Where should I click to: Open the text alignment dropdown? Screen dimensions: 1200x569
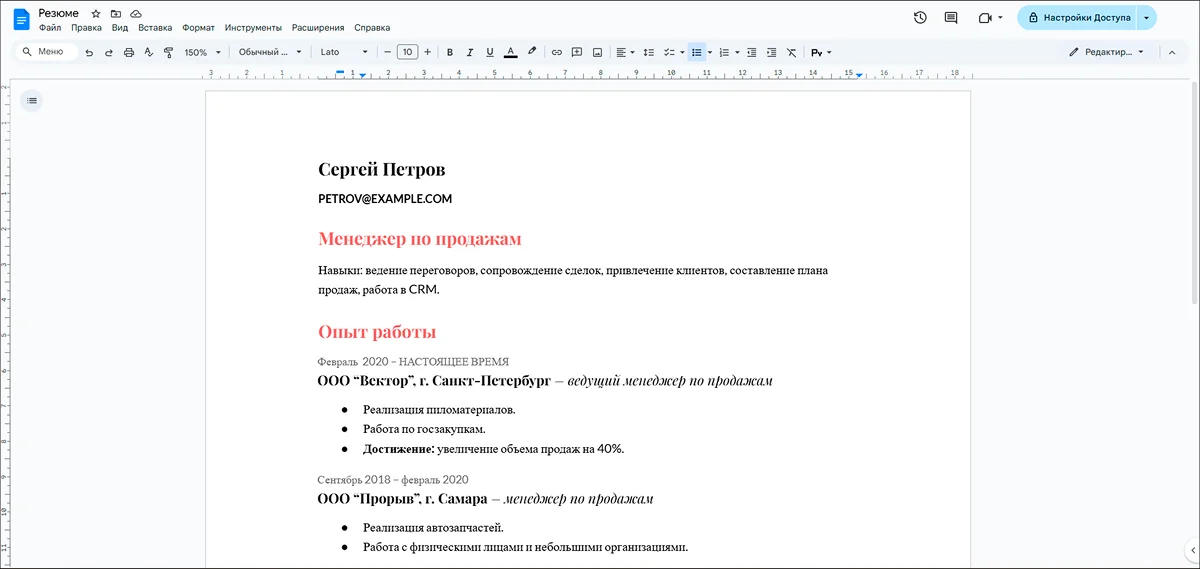624,52
